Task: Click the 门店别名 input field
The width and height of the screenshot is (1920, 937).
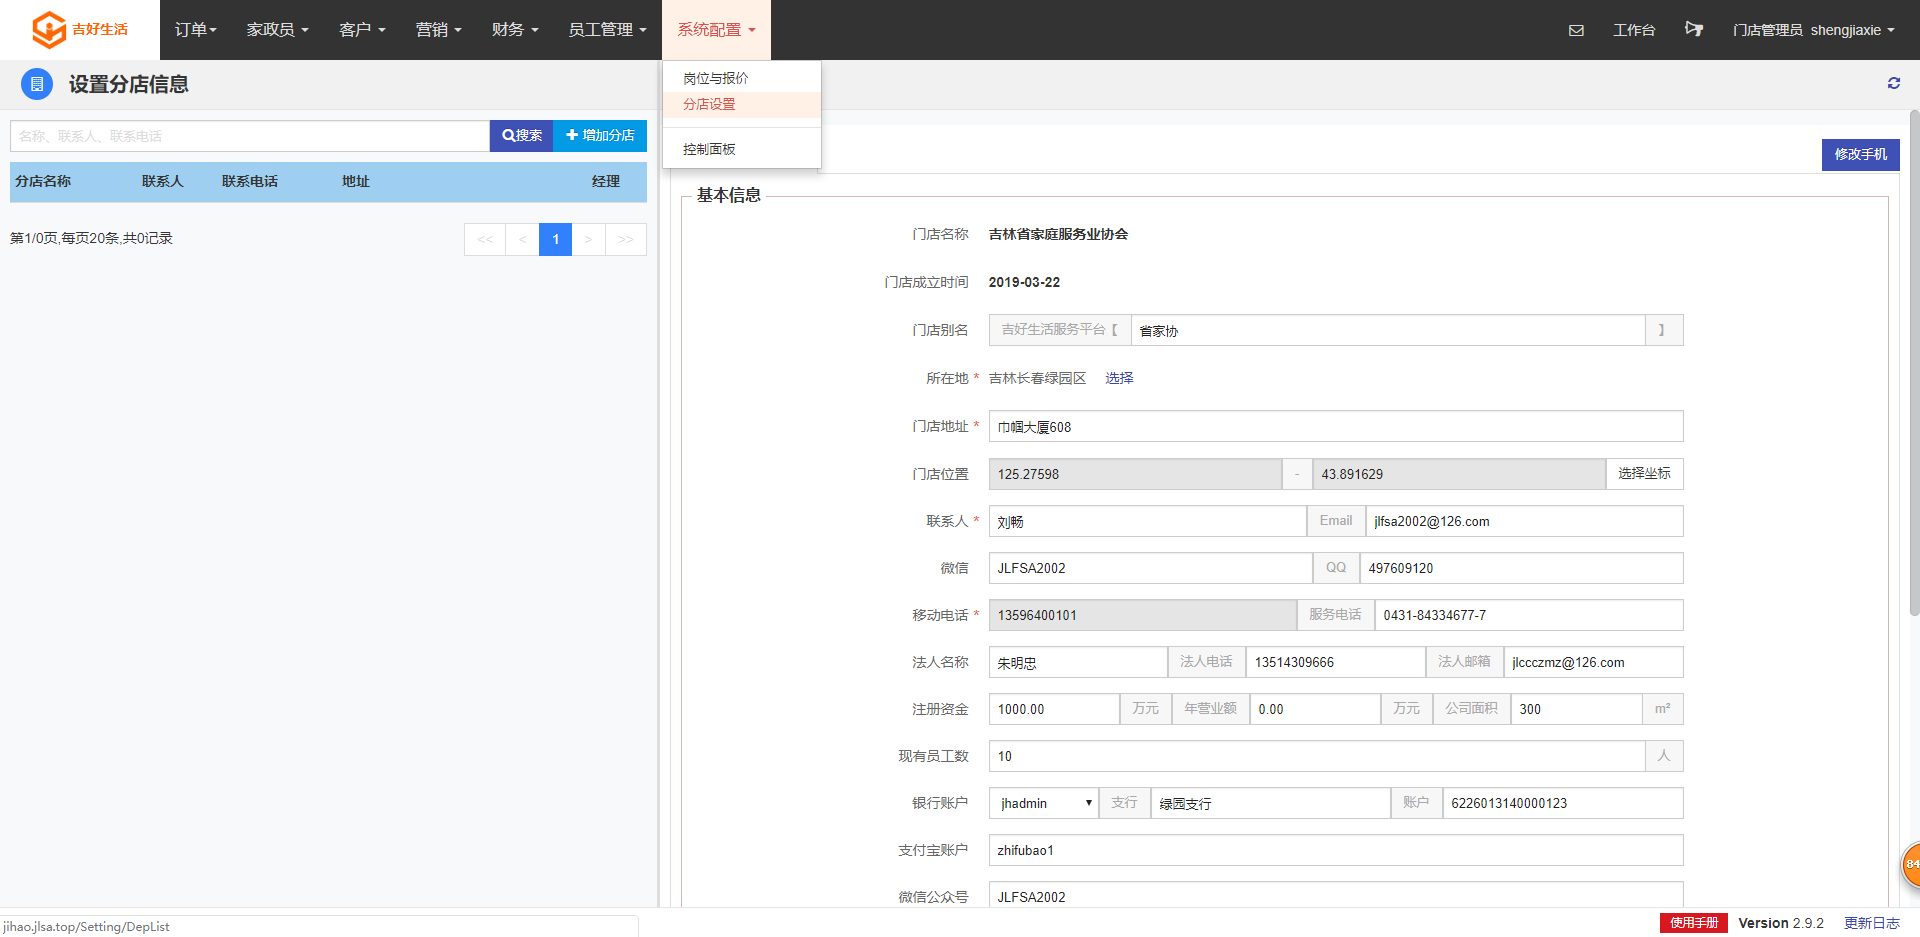Action: pyautogui.click(x=1388, y=330)
